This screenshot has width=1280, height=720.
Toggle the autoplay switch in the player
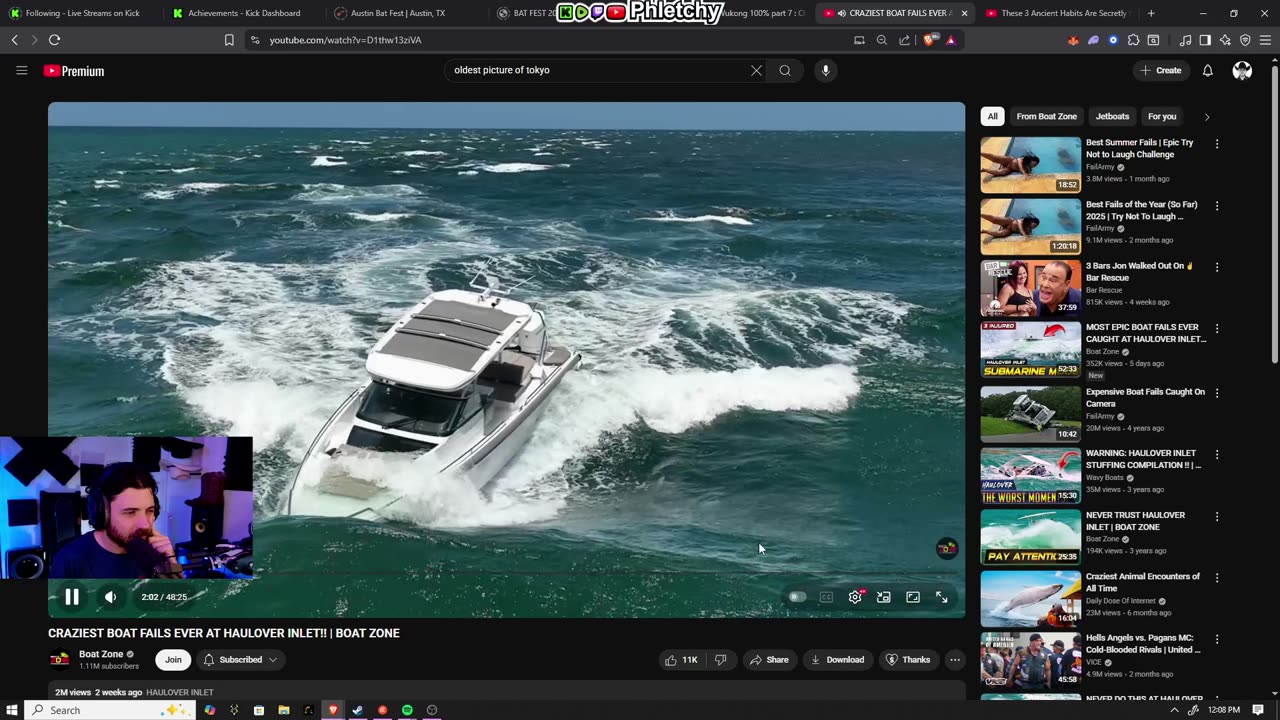coord(797,597)
